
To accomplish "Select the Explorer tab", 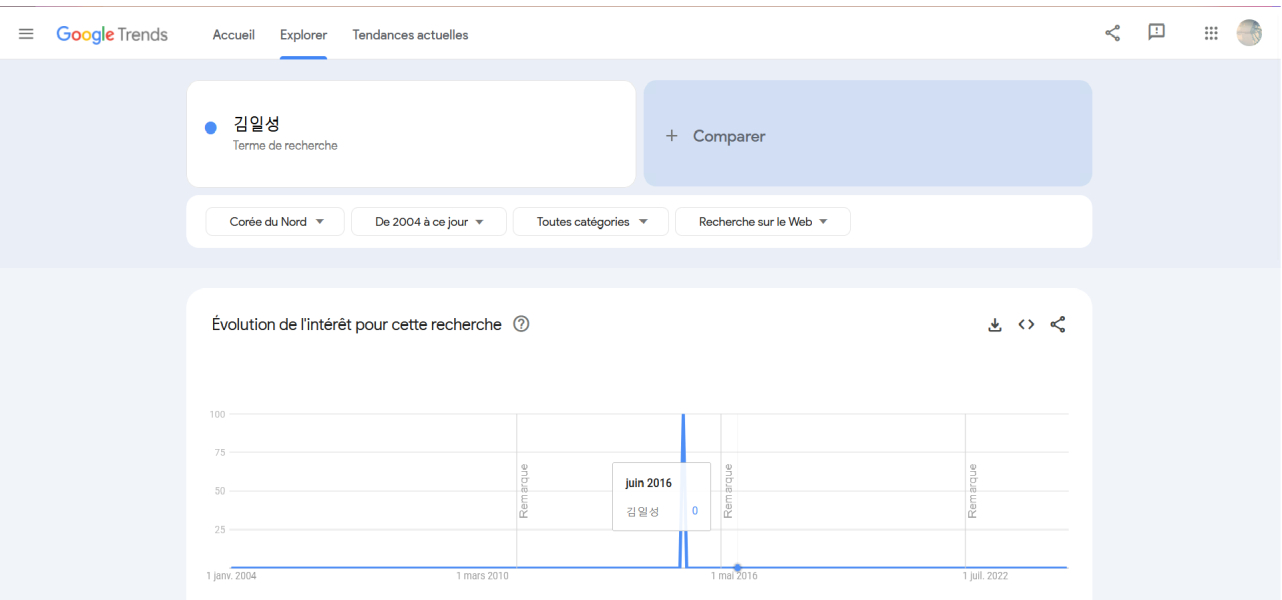I will click(303, 35).
